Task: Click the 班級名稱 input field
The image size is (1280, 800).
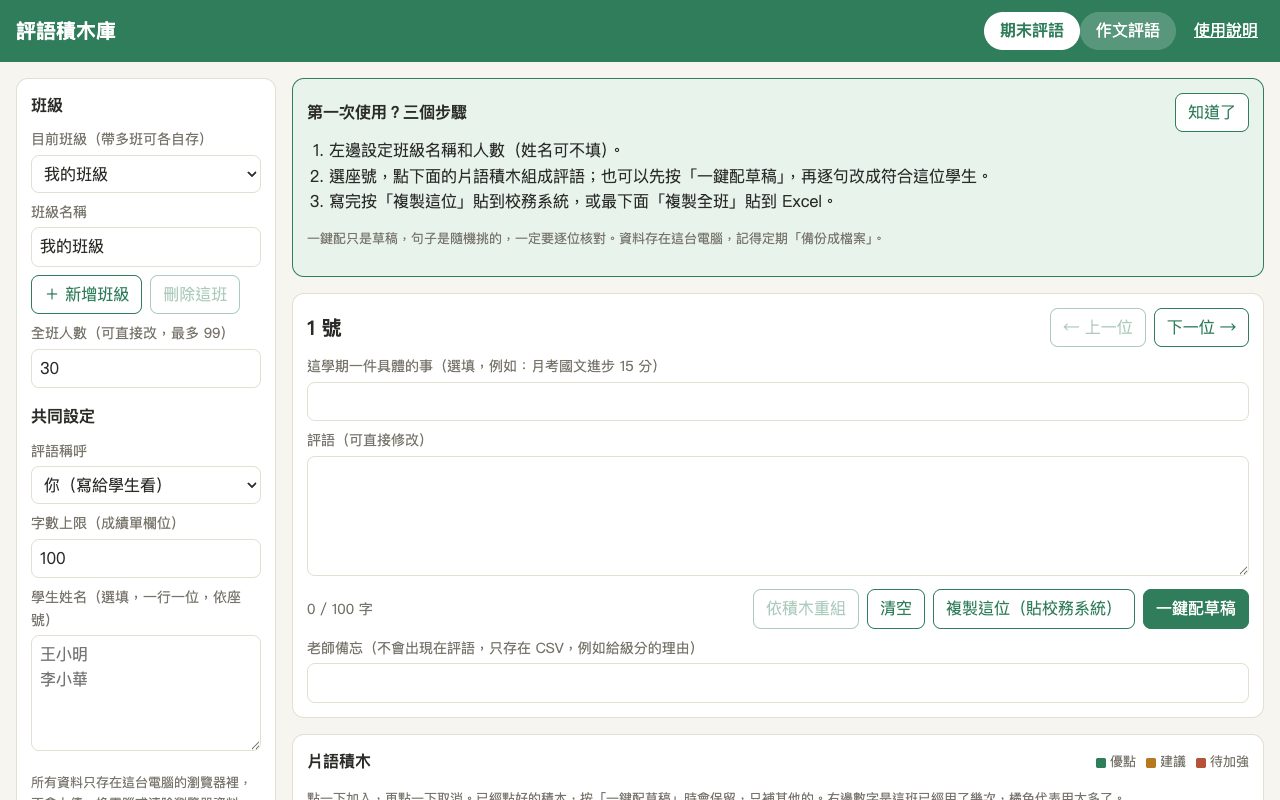Action: click(x=146, y=247)
